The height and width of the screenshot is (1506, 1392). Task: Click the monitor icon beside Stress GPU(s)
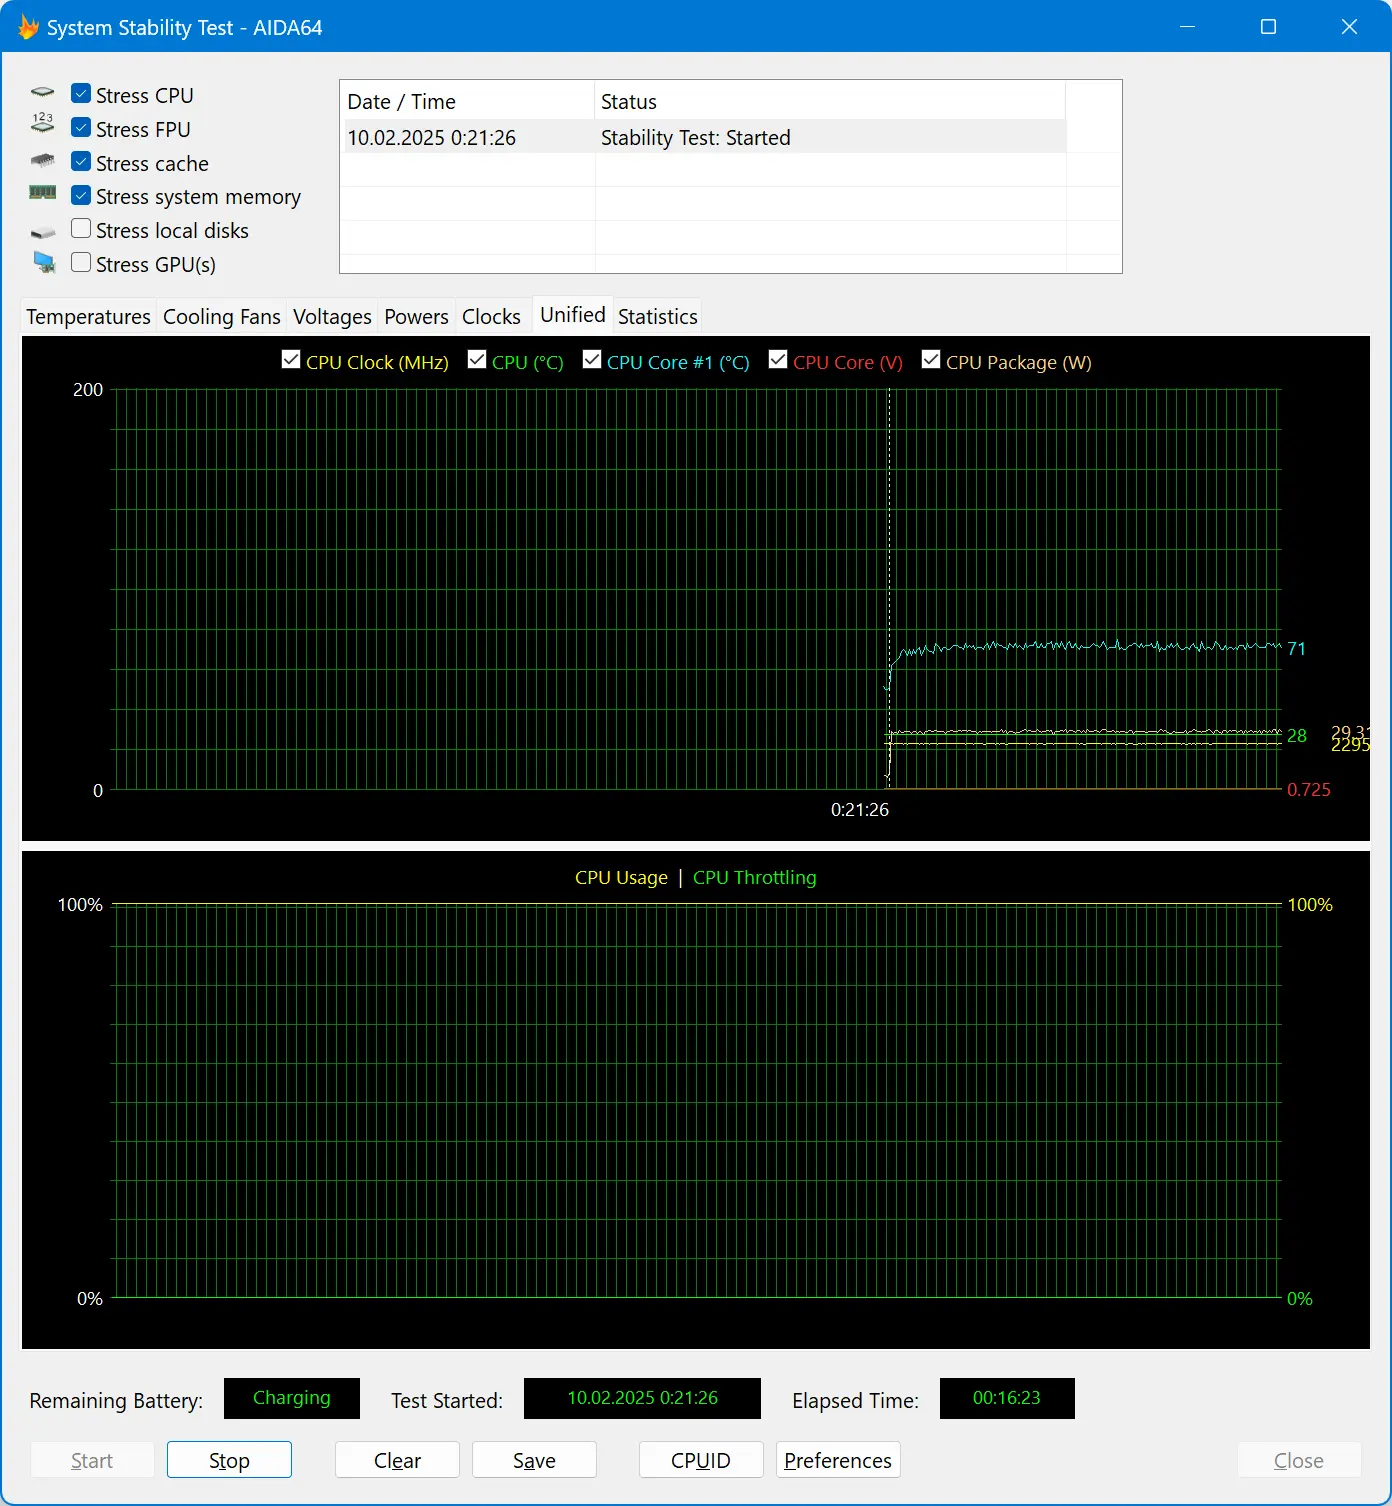point(44,263)
